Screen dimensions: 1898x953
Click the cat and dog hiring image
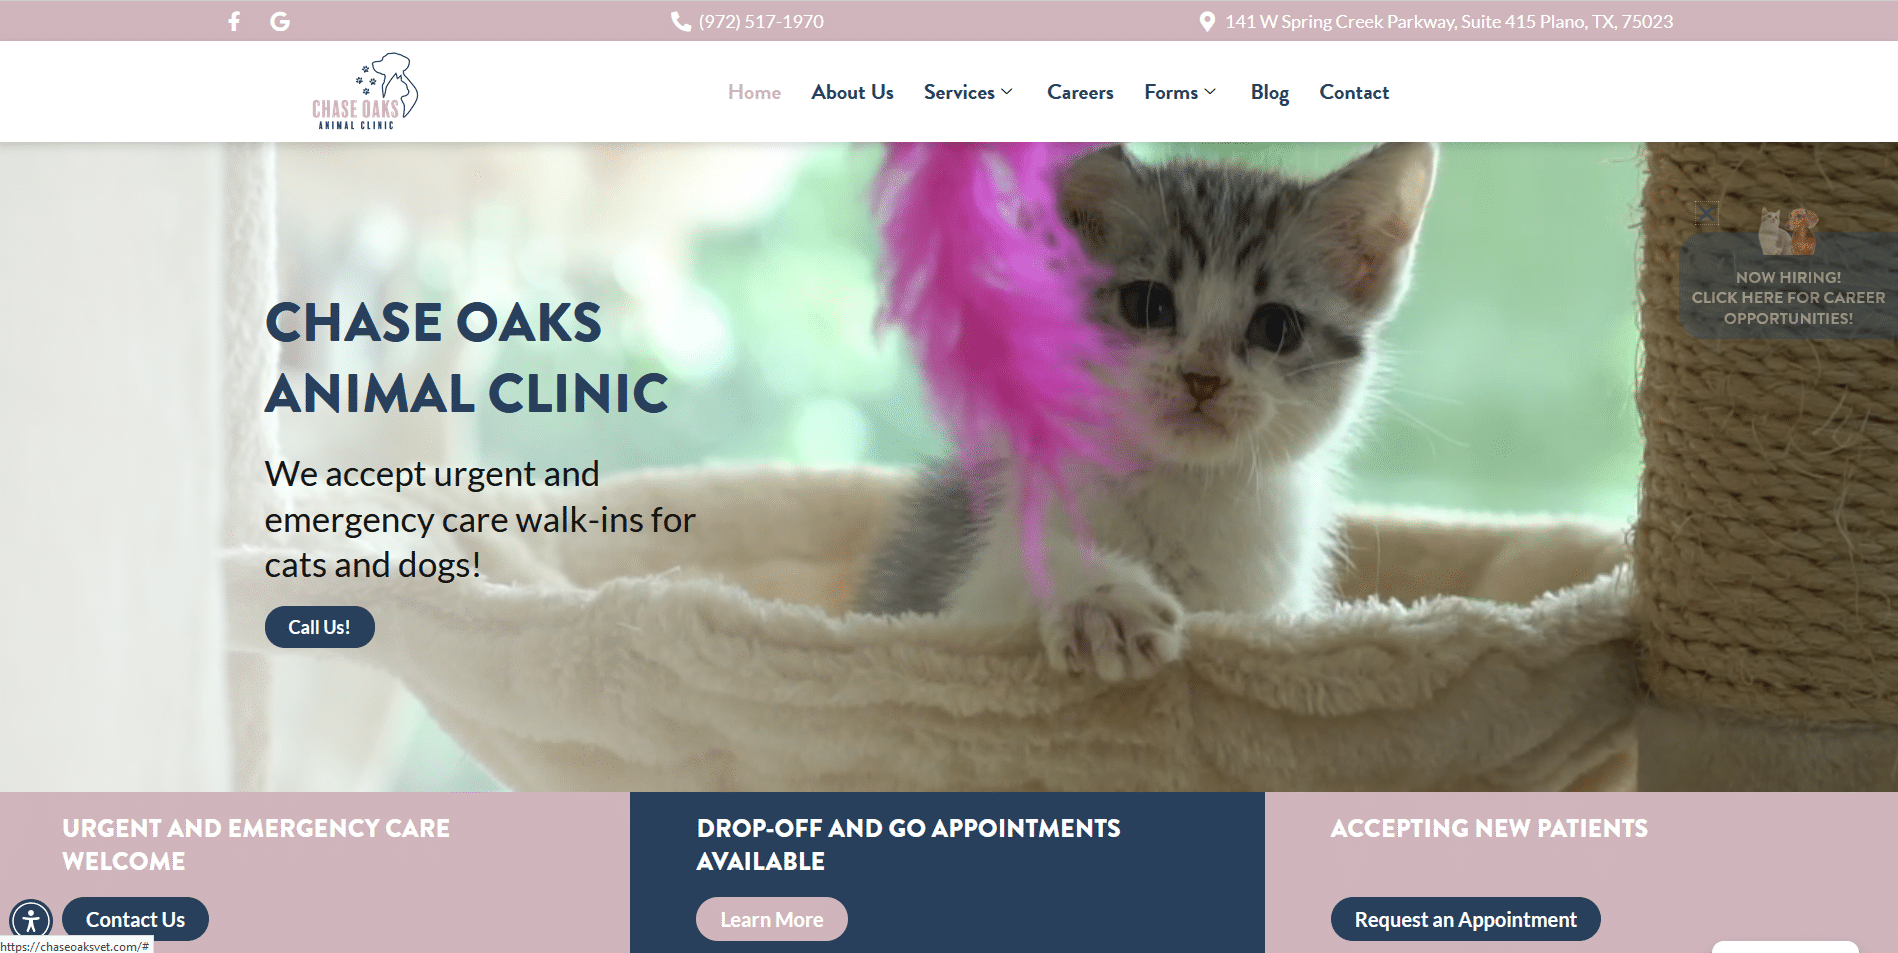[x=1788, y=231]
